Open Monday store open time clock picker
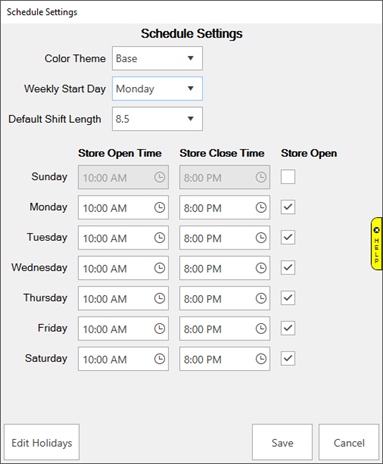The image size is (383, 464). coord(160,207)
